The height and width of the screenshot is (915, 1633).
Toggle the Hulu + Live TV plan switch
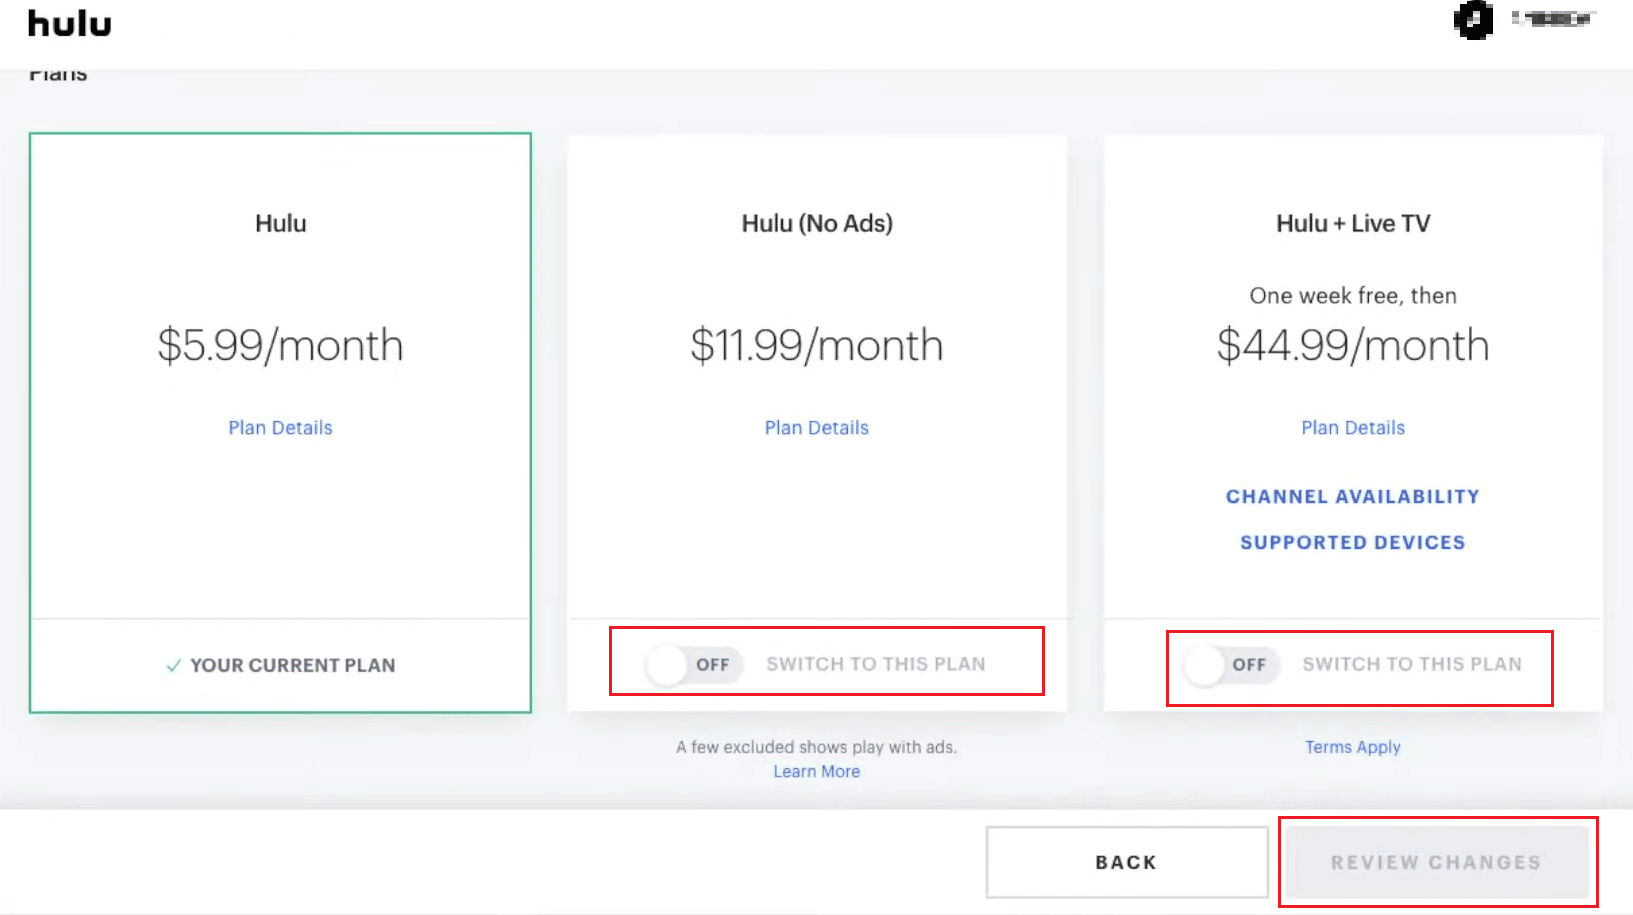point(1231,664)
